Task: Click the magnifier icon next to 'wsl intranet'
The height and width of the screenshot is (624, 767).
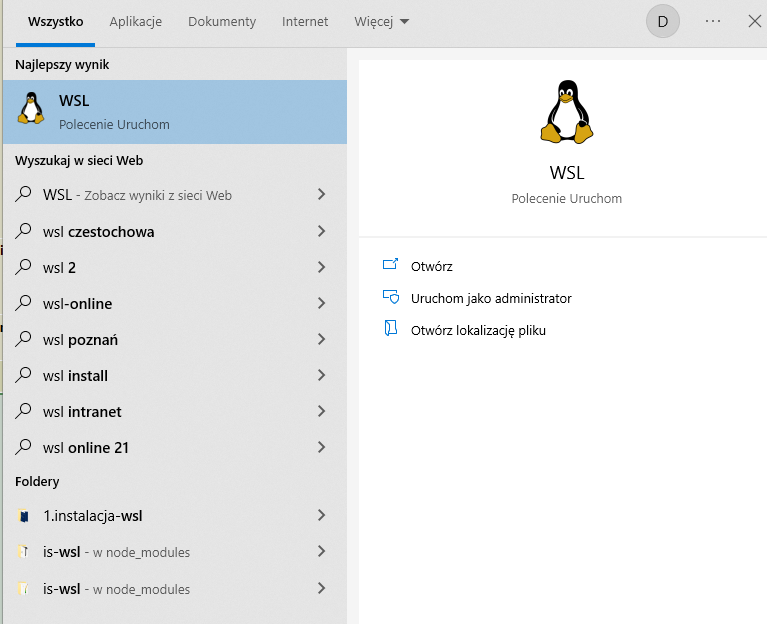Action: (x=23, y=411)
